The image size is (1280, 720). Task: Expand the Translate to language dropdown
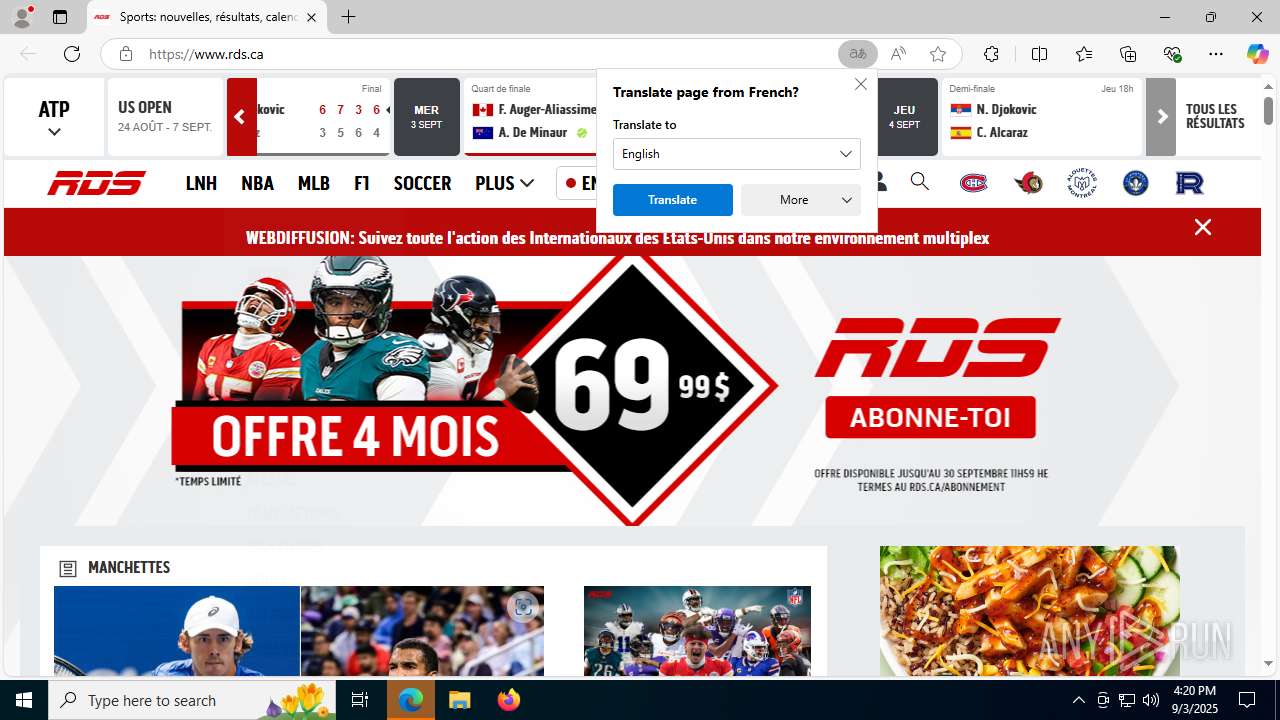tap(737, 154)
